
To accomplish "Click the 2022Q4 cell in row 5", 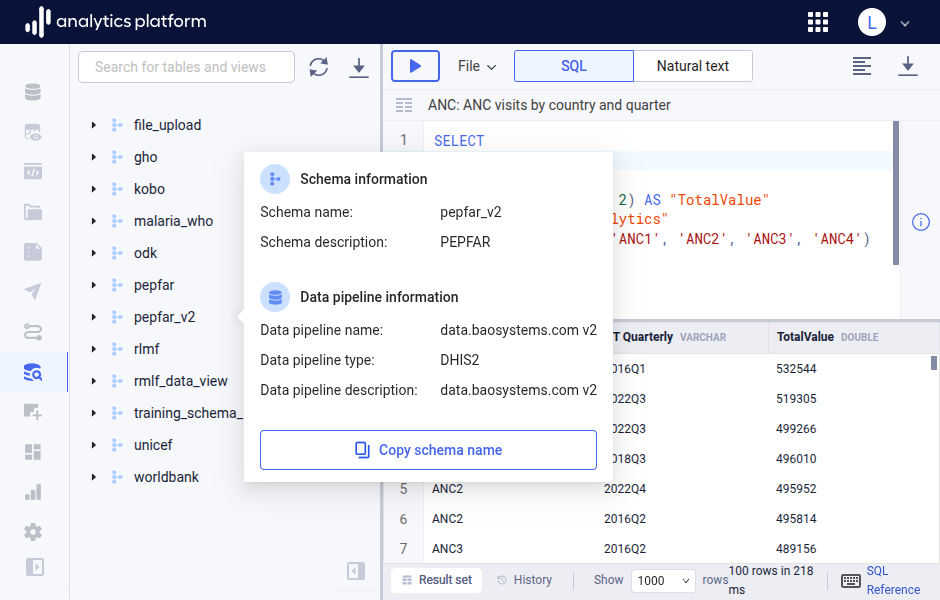I will click(625, 489).
